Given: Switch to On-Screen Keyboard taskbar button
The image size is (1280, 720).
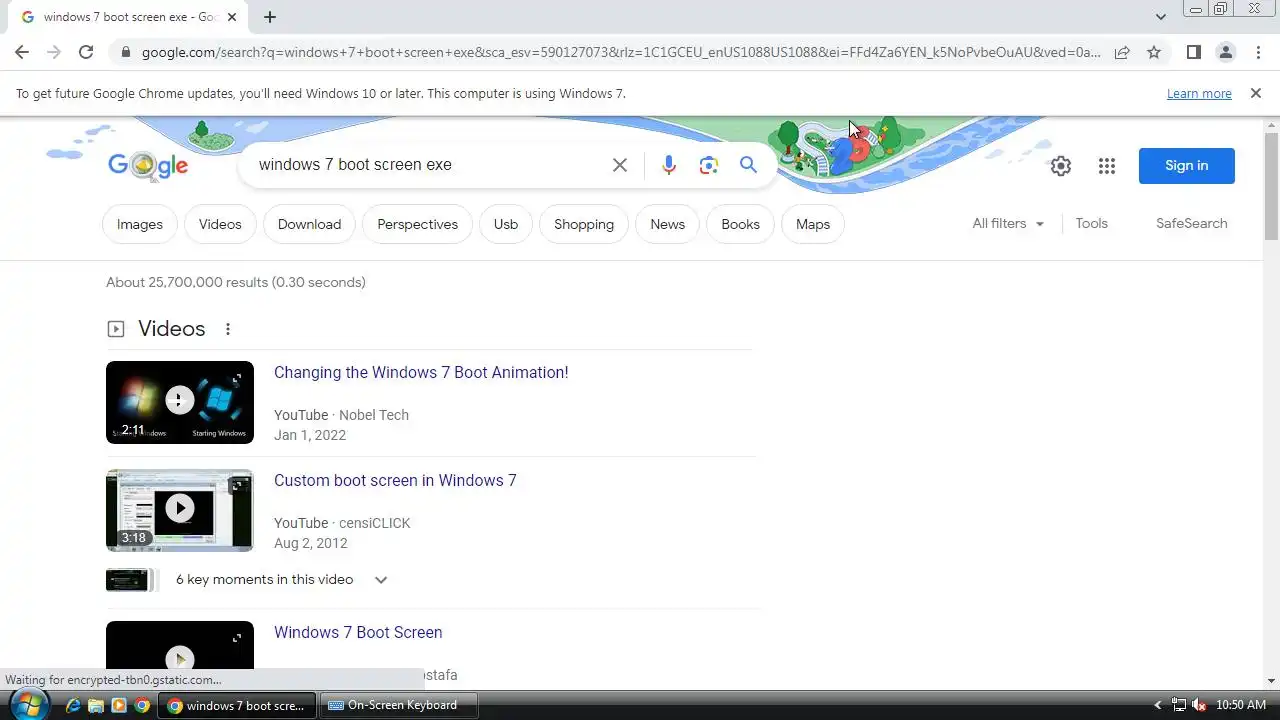Looking at the screenshot, I should (x=399, y=705).
